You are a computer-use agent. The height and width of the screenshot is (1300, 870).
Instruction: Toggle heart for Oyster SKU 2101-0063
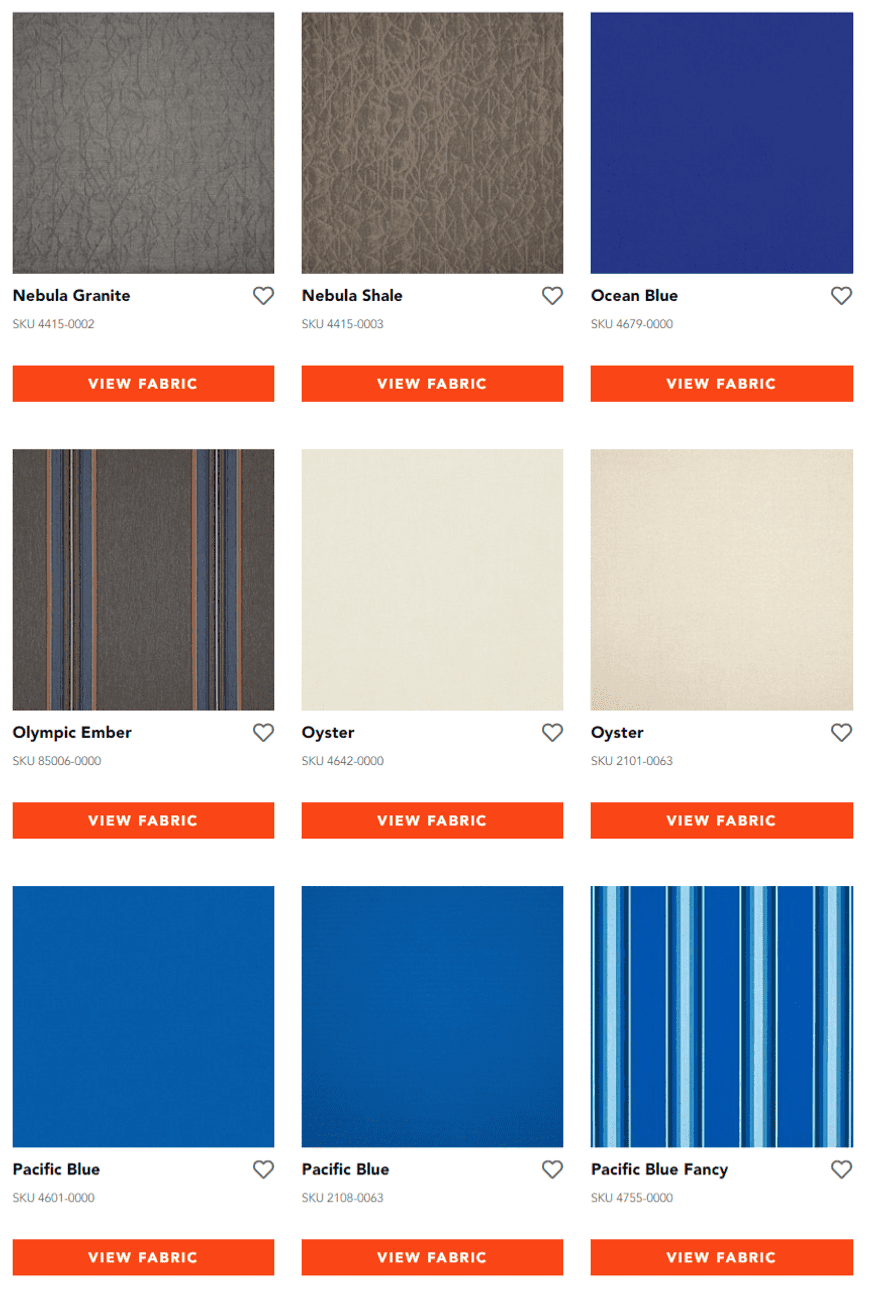(842, 733)
